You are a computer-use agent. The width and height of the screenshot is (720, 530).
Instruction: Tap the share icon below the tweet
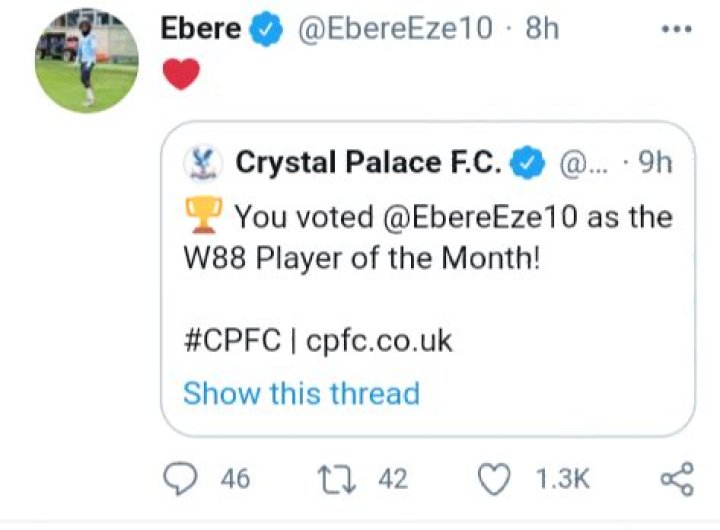point(677,479)
